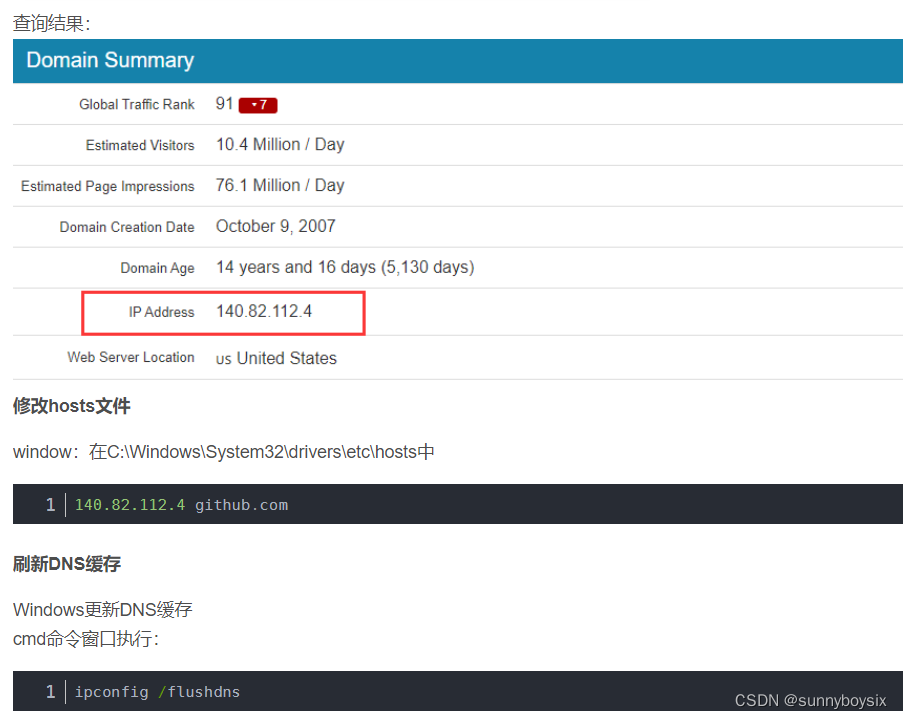Click the Domain Summary header bar
The height and width of the screenshot is (720, 903).
coord(108,60)
